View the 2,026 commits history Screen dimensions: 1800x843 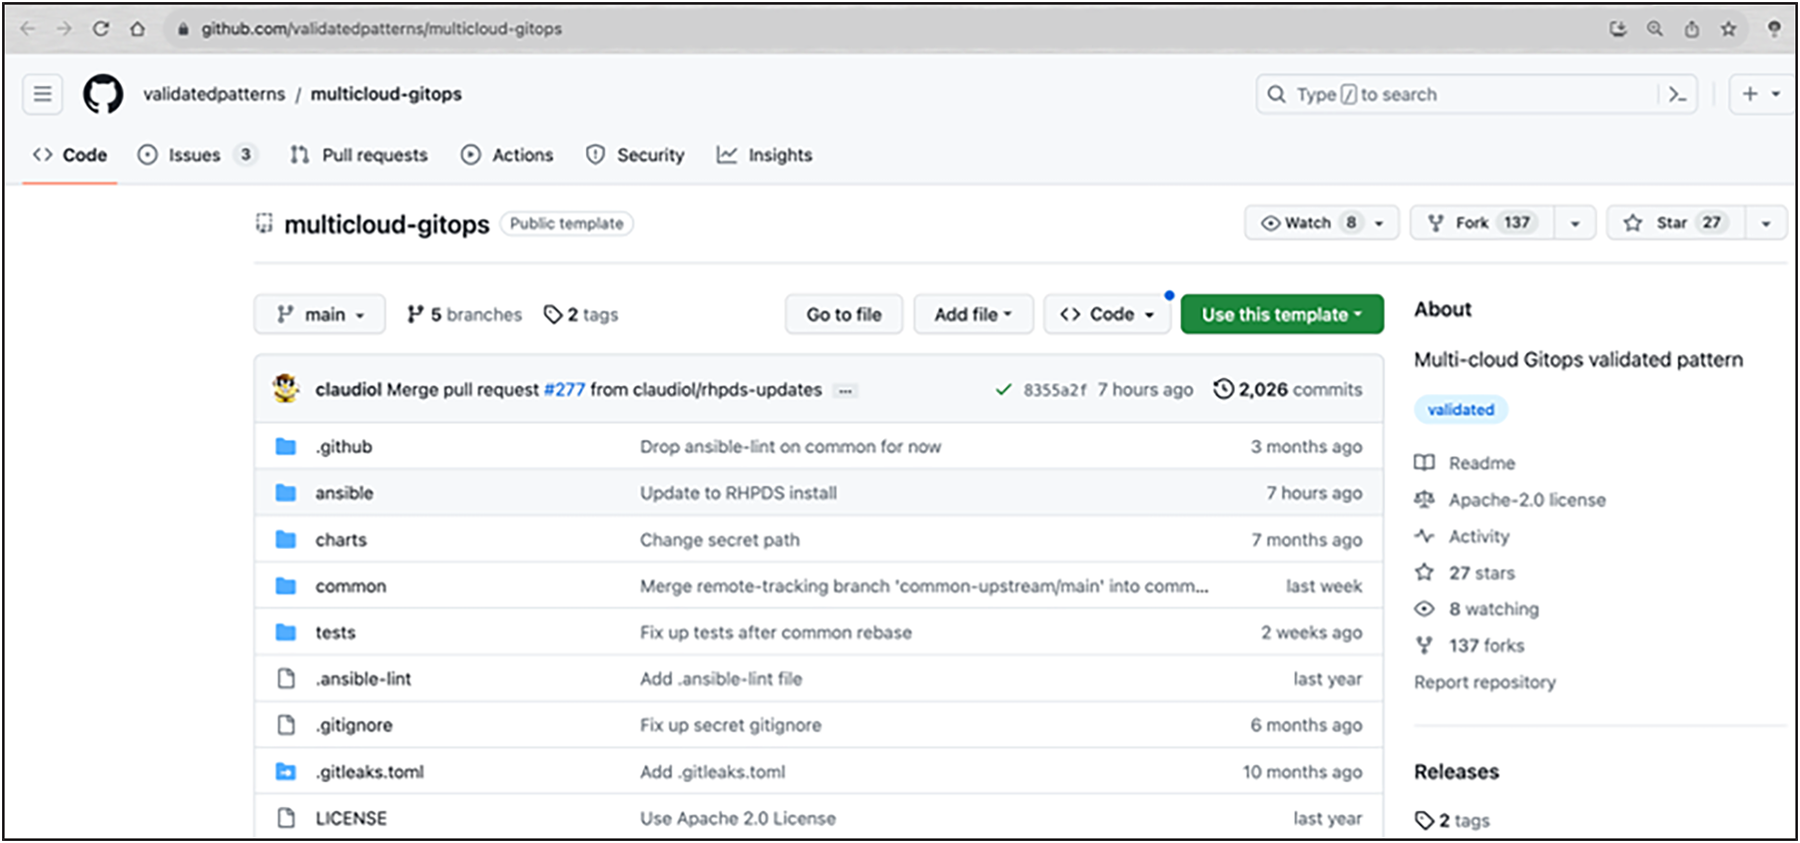(x=1288, y=389)
